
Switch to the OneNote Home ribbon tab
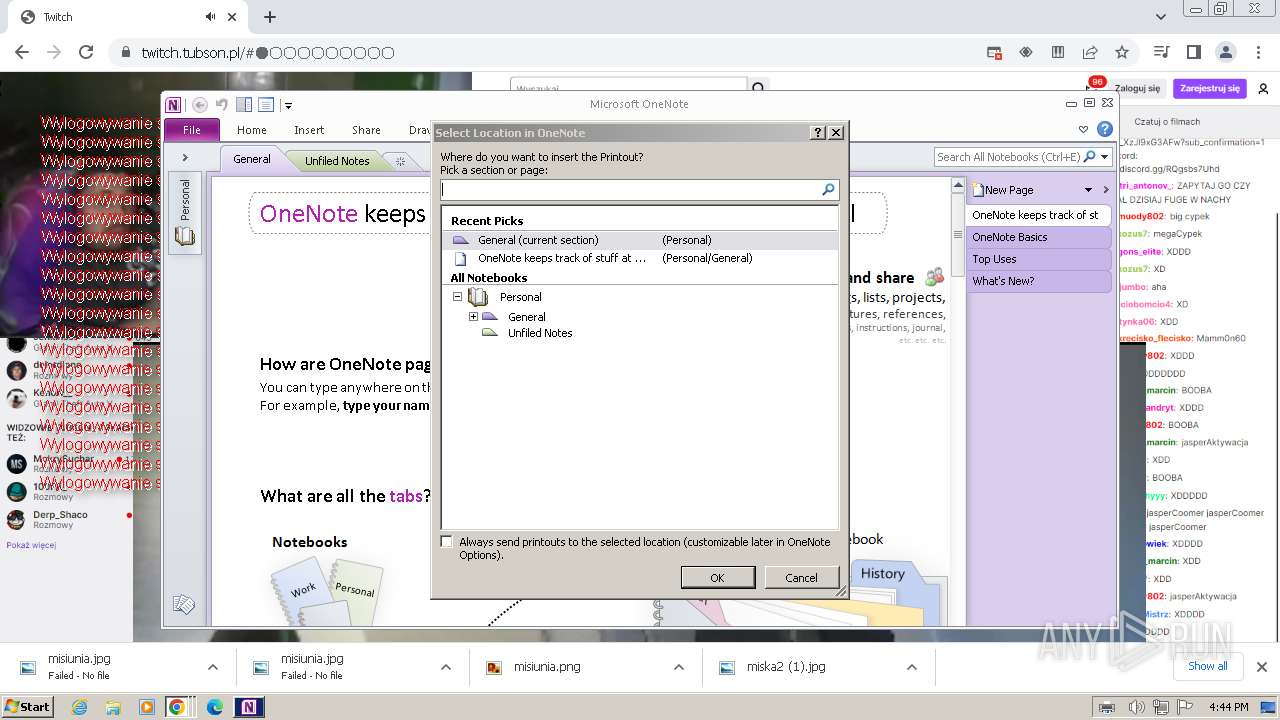(x=252, y=130)
